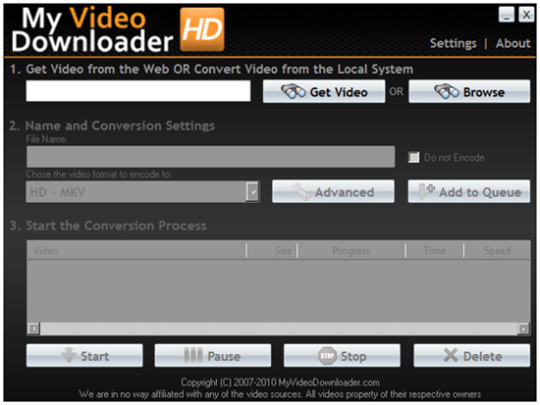540x405 pixels.
Task: Click the wrench icon on Advanced
Action: click(301, 191)
